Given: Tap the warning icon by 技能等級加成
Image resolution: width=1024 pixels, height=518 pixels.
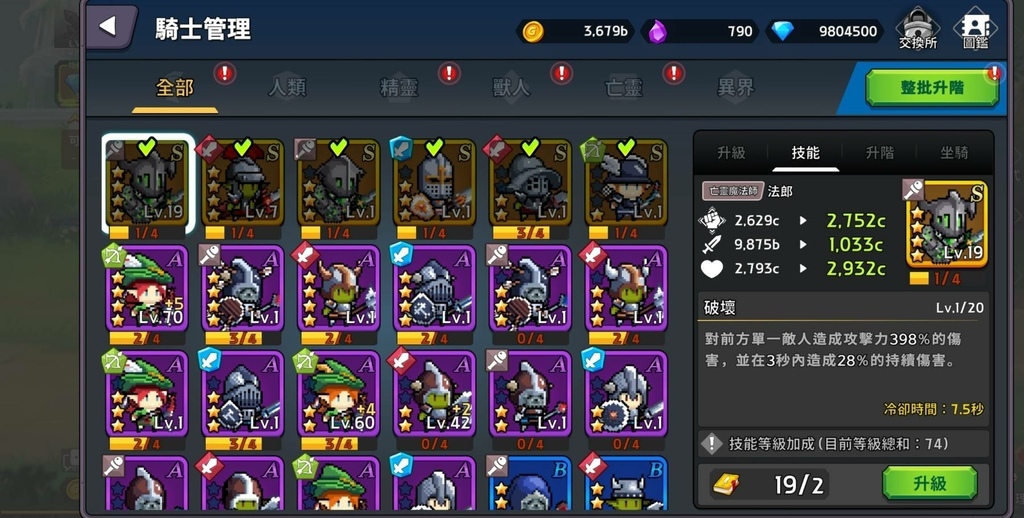Looking at the screenshot, I should [x=711, y=444].
